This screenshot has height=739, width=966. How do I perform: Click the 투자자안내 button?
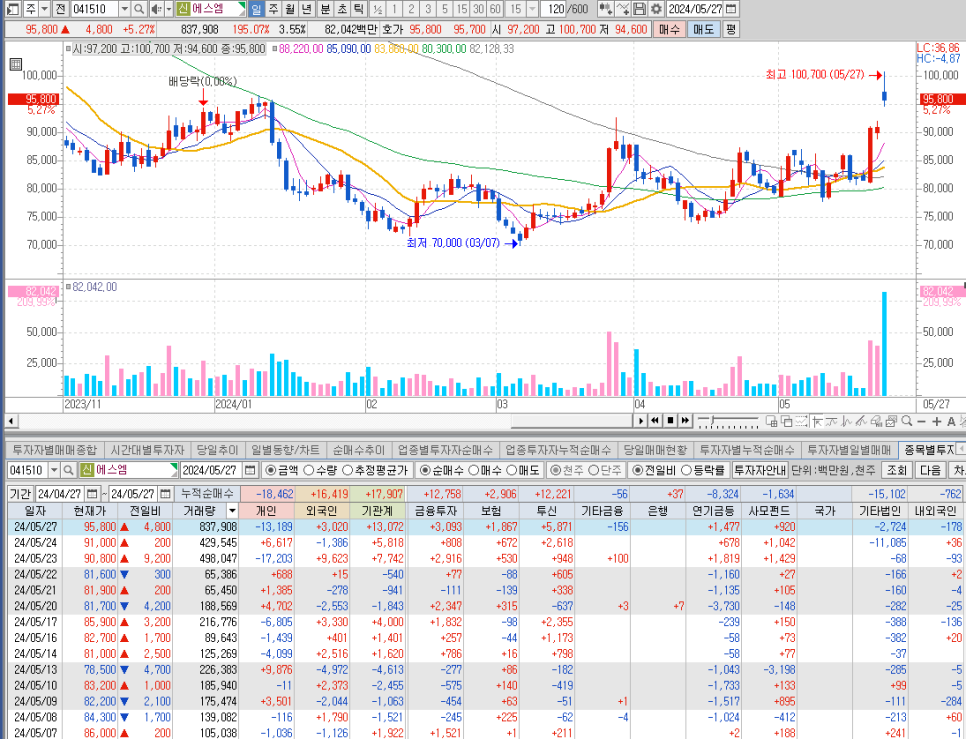point(760,470)
